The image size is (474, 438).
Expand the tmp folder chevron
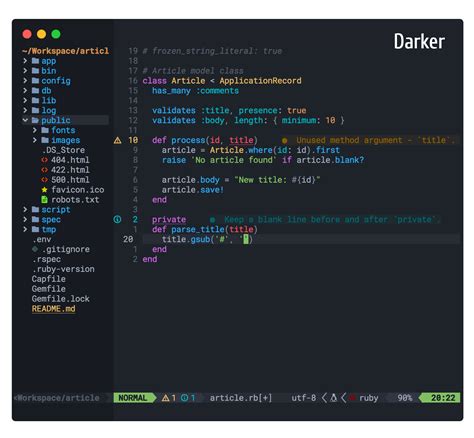coord(25,229)
